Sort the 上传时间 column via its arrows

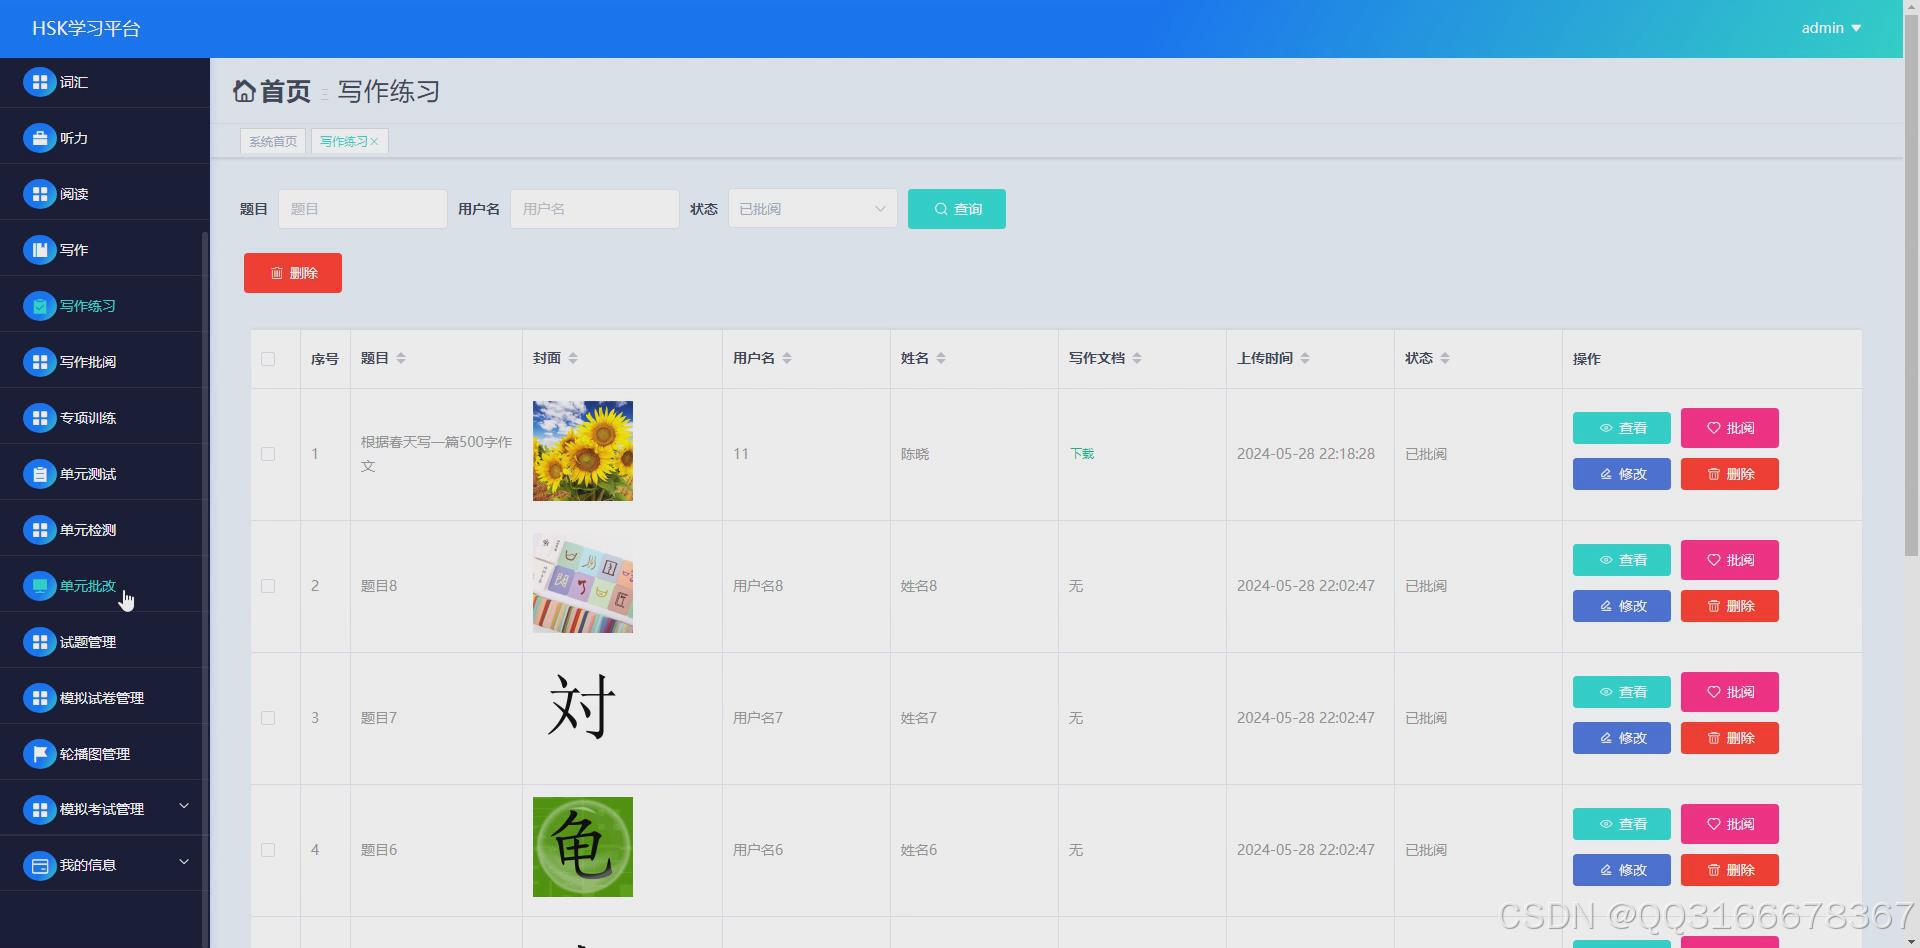pyautogui.click(x=1305, y=358)
